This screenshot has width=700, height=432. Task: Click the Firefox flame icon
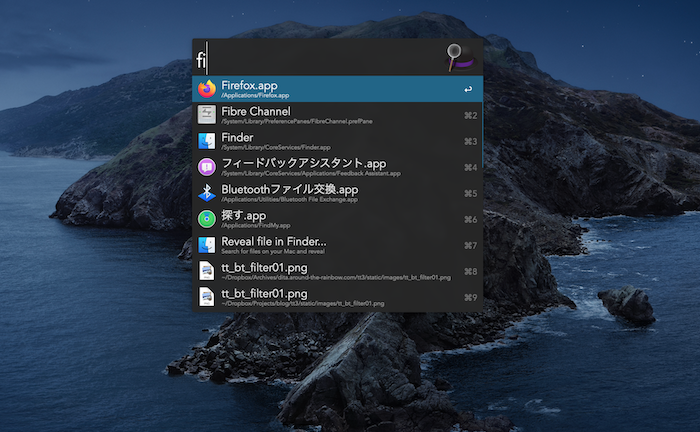tap(207, 89)
